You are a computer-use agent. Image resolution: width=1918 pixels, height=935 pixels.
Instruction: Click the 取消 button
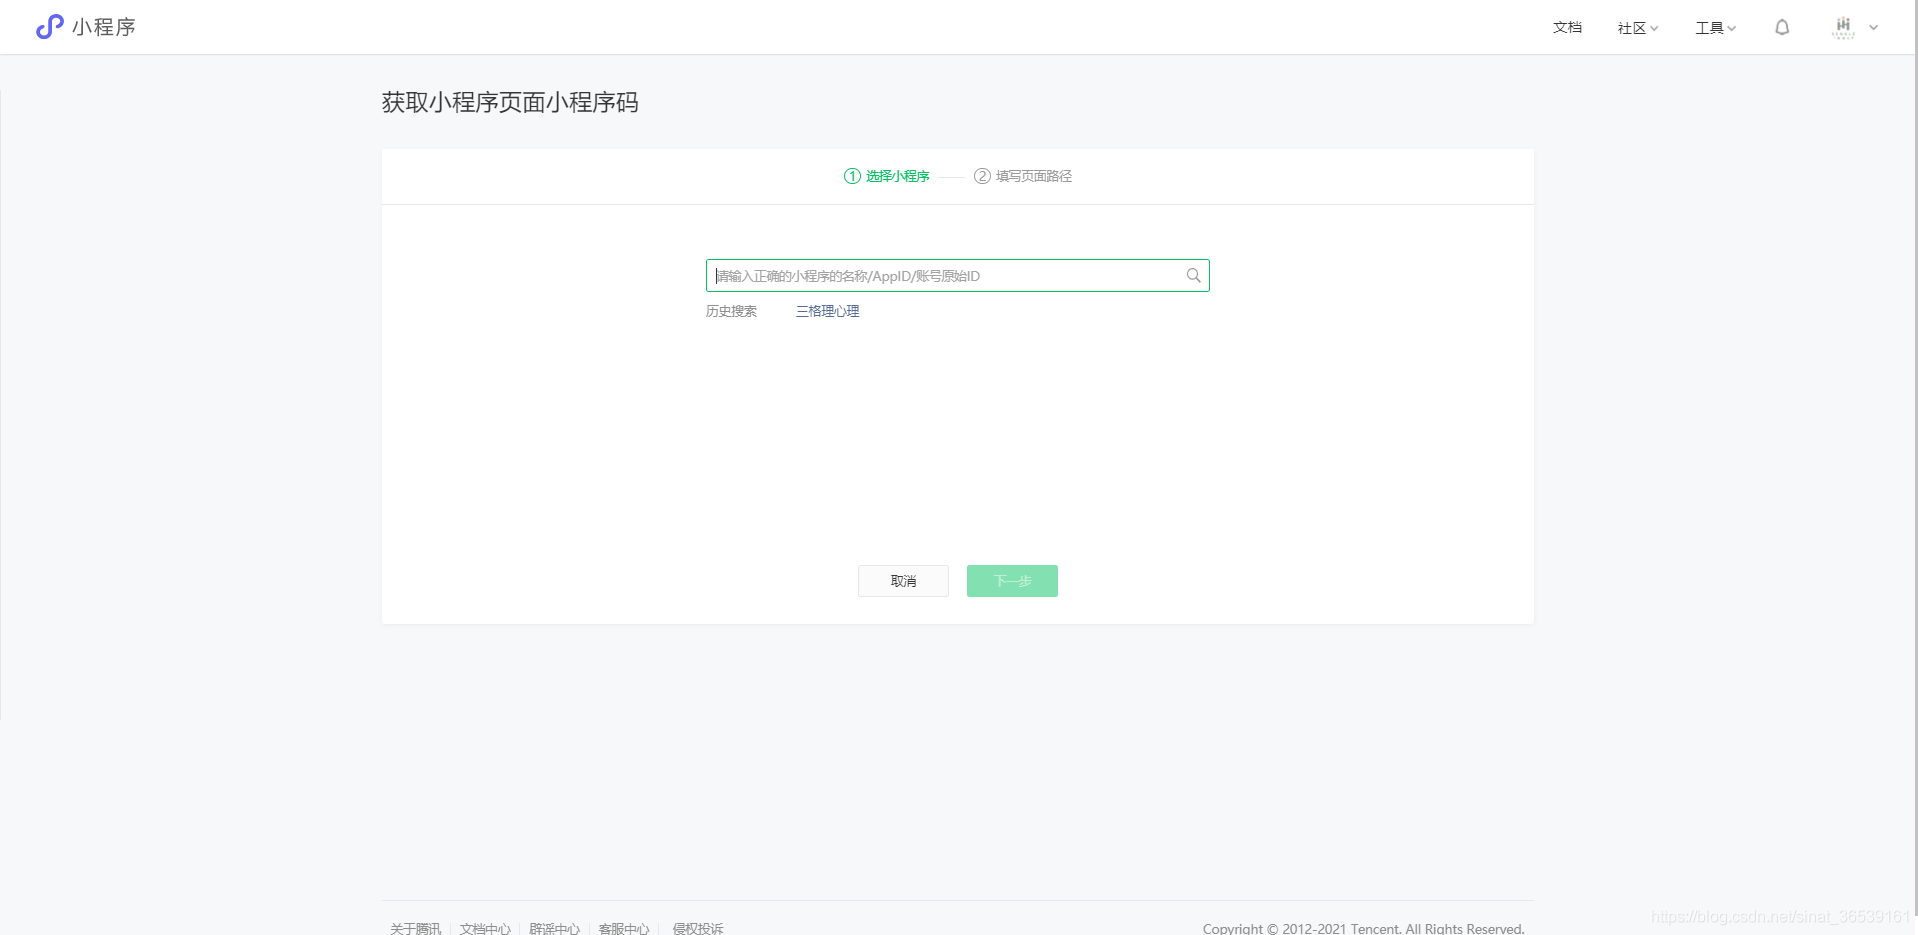click(x=902, y=581)
